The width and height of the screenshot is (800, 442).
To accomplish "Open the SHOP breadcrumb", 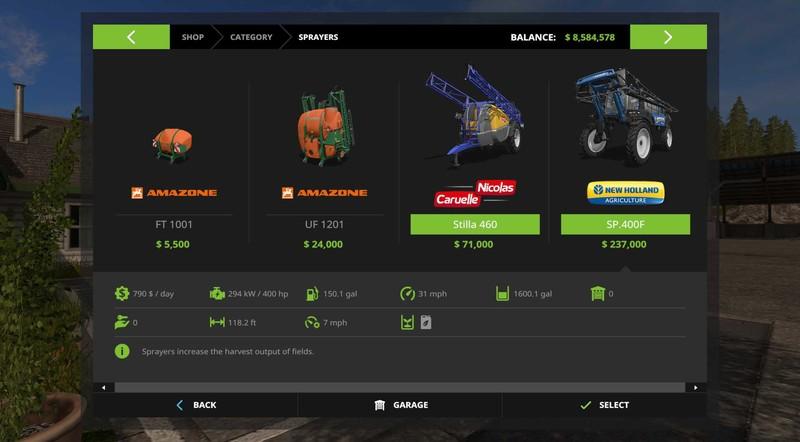I will tap(192, 37).
